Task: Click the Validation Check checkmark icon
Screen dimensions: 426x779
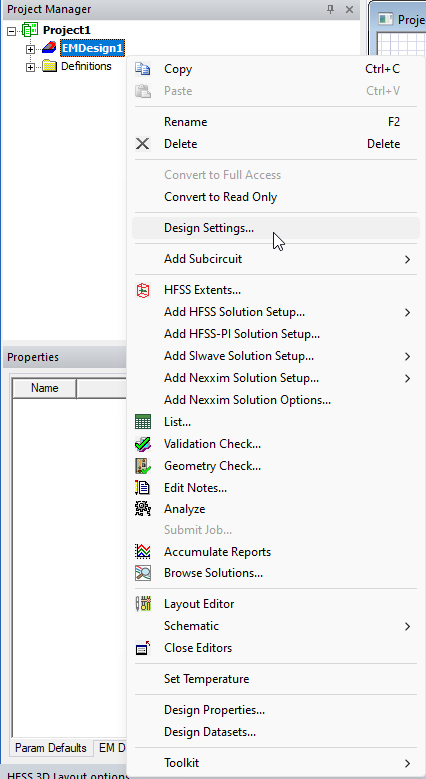Action: 143,444
